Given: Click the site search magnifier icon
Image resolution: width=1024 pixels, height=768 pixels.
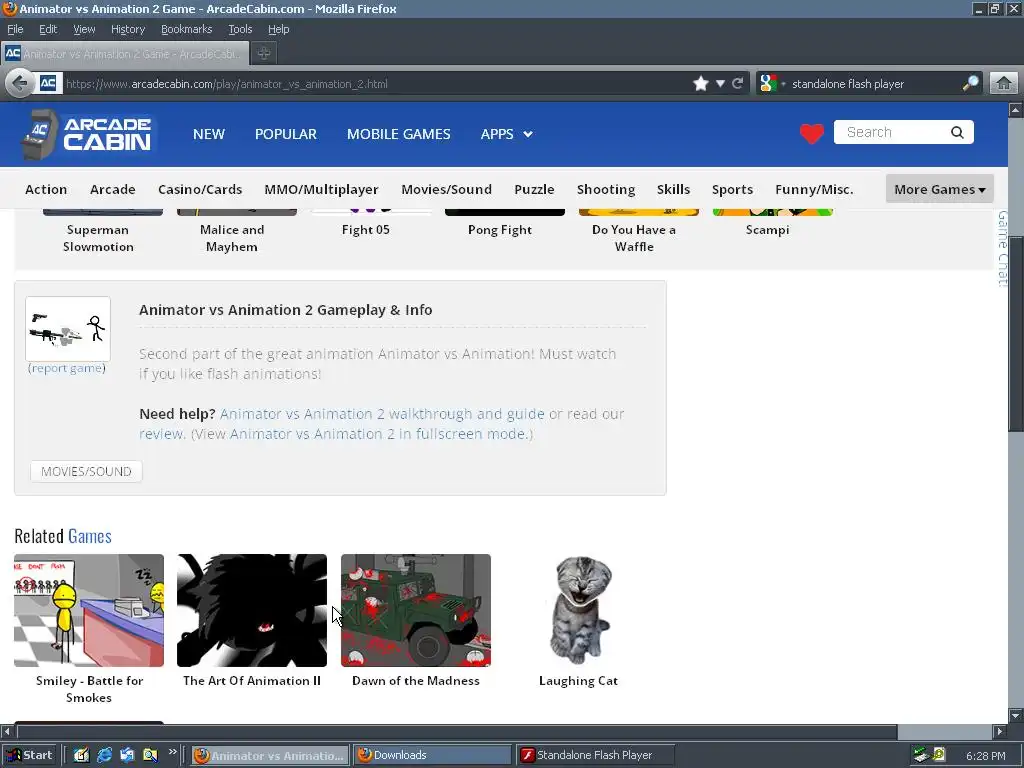Looking at the screenshot, I should click(x=957, y=133).
